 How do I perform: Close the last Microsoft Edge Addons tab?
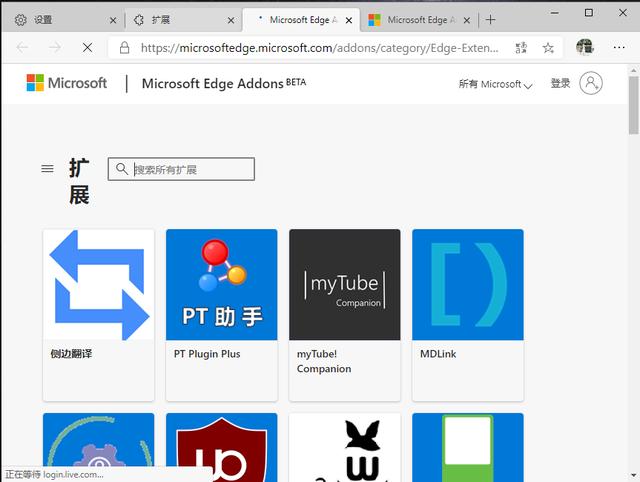coord(467,20)
